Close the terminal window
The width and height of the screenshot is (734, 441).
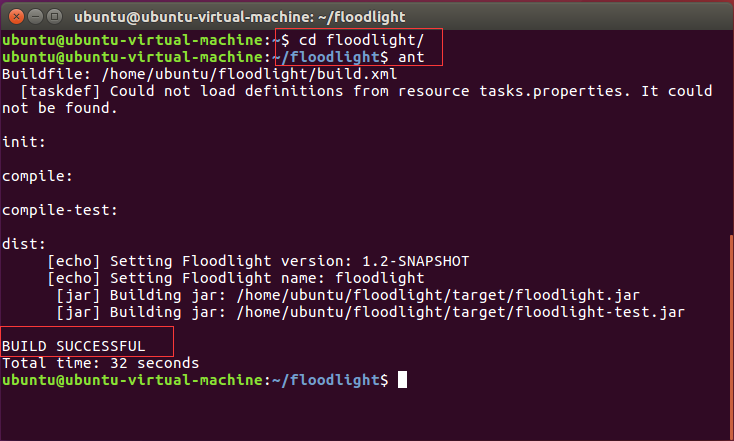14,15
